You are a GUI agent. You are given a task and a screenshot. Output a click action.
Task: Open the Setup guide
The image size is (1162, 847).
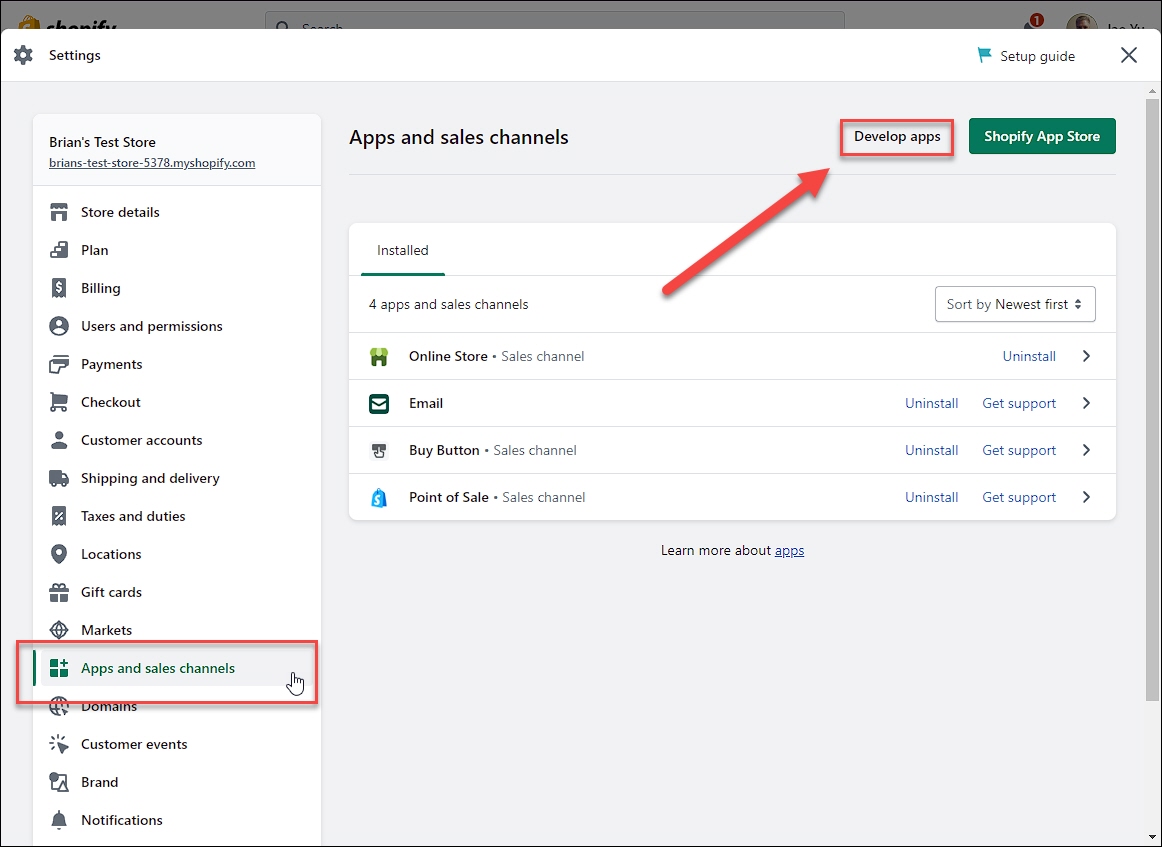1026,56
